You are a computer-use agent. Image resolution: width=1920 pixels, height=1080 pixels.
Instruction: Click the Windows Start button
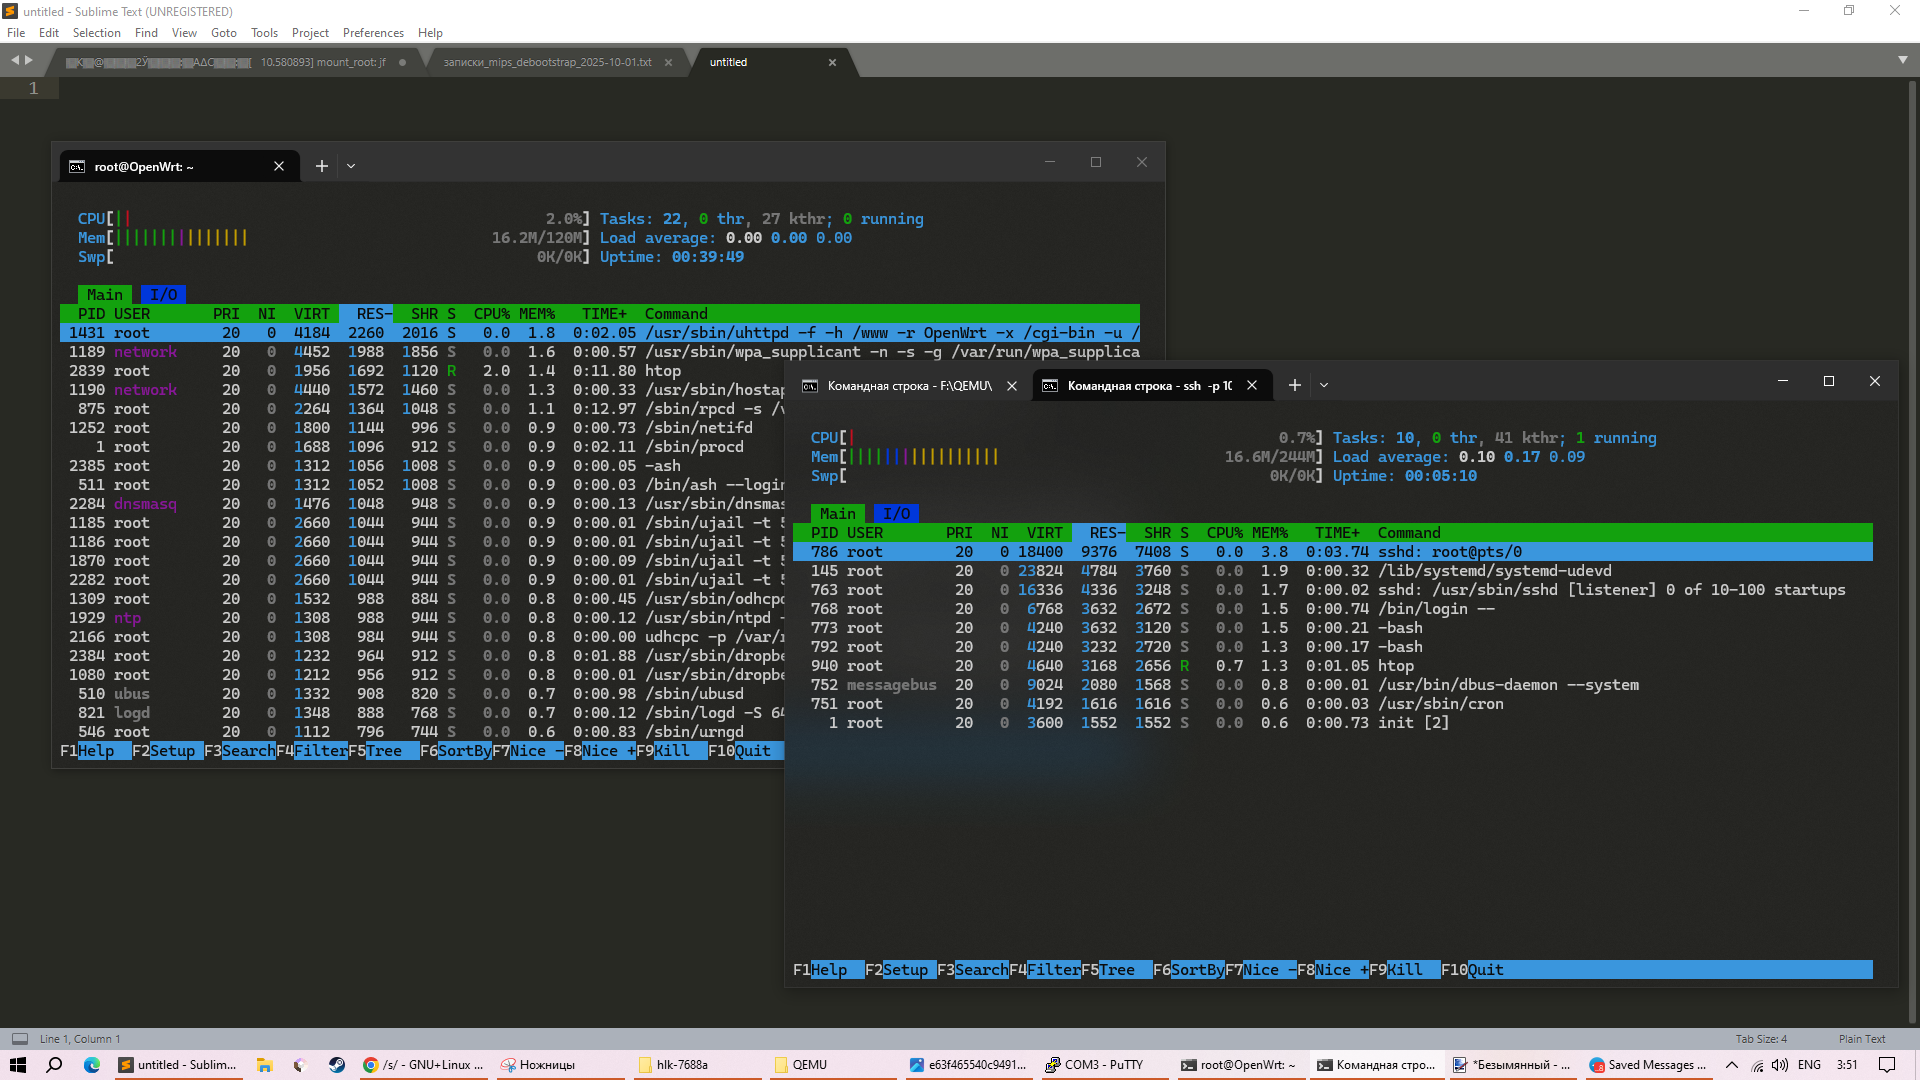18,1065
